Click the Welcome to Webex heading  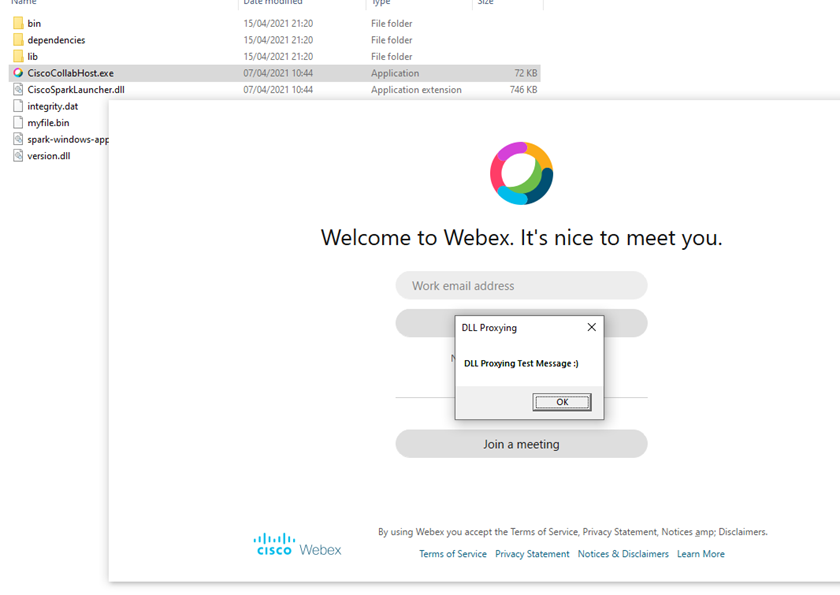click(x=521, y=237)
